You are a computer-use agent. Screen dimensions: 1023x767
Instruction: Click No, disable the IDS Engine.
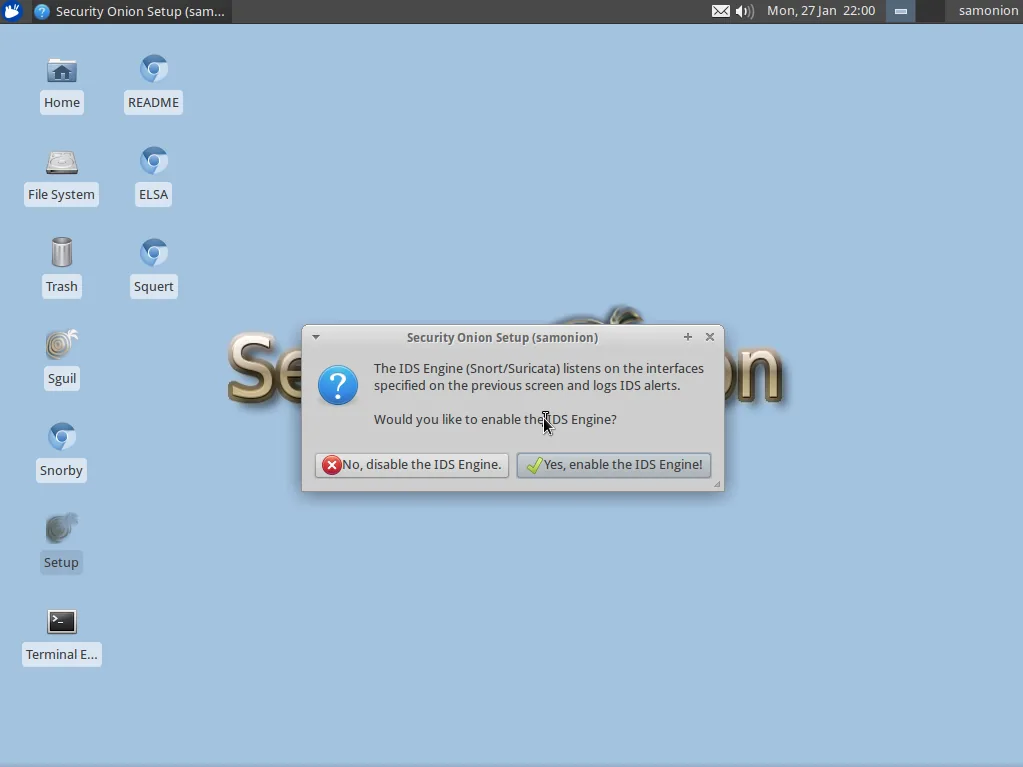(412, 465)
